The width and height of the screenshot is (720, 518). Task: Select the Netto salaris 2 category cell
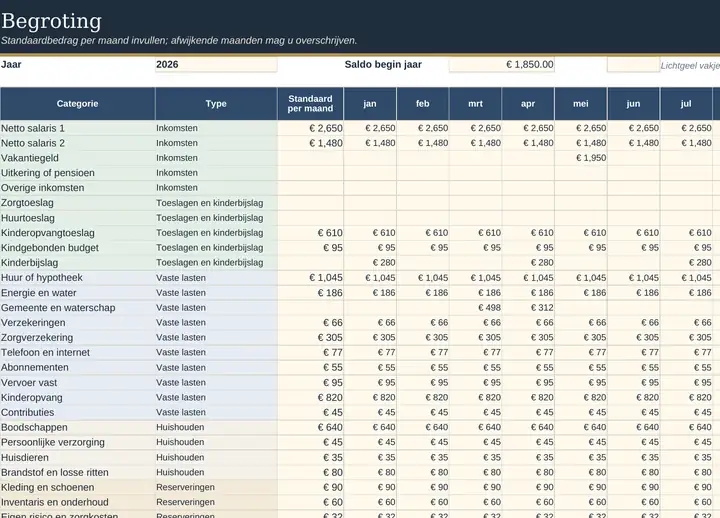pyautogui.click(x=78, y=143)
